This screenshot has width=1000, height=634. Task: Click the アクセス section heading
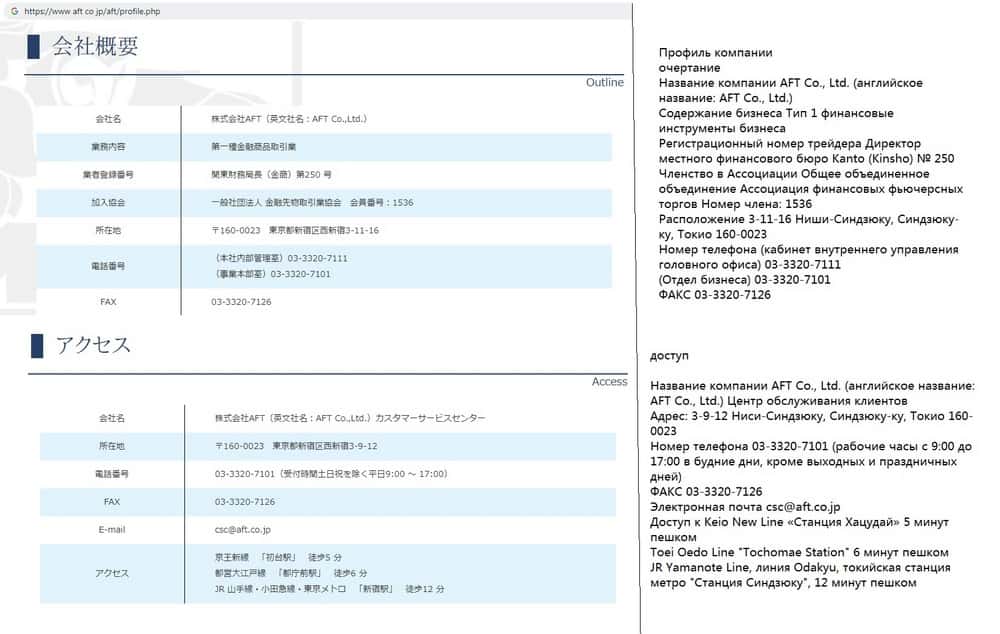[93, 345]
